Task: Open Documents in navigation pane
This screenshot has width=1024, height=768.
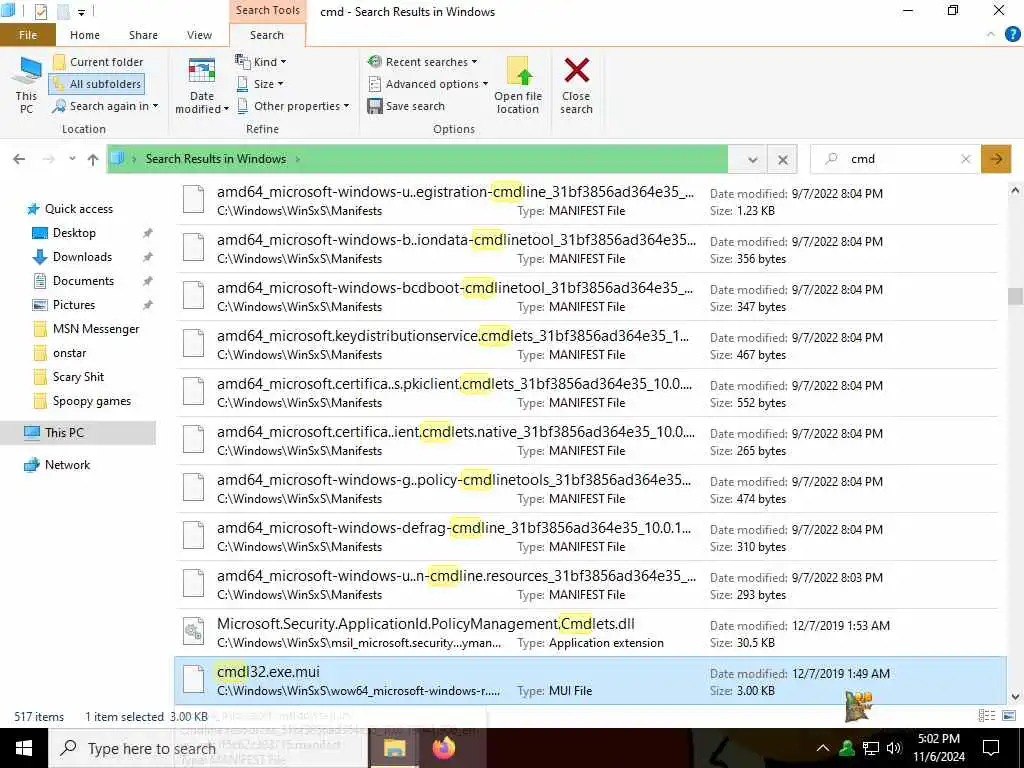Action: (x=83, y=281)
